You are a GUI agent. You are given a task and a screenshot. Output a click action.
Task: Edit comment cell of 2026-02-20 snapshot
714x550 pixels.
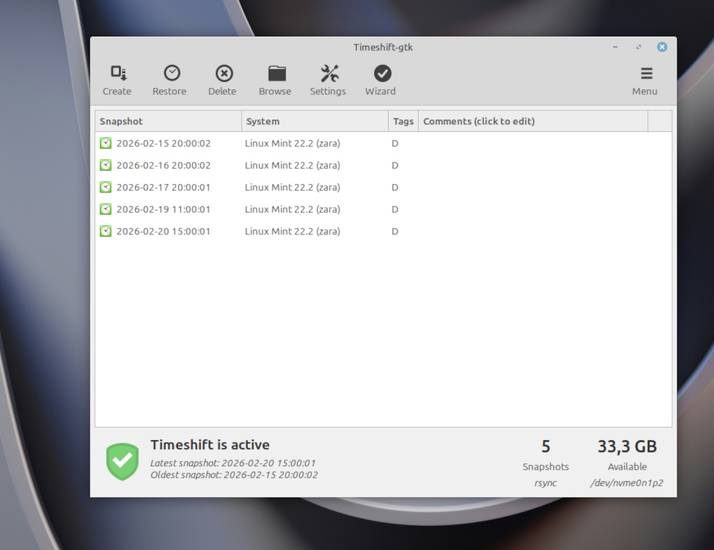(533, 231)
